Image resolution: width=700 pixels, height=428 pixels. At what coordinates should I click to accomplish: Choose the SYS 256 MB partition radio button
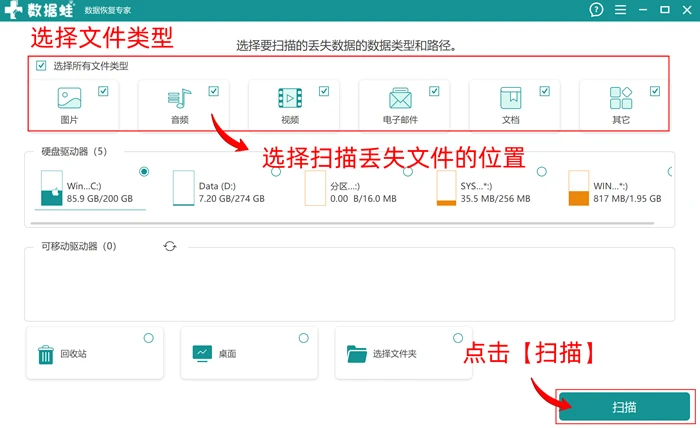click(x=541, y=171)
